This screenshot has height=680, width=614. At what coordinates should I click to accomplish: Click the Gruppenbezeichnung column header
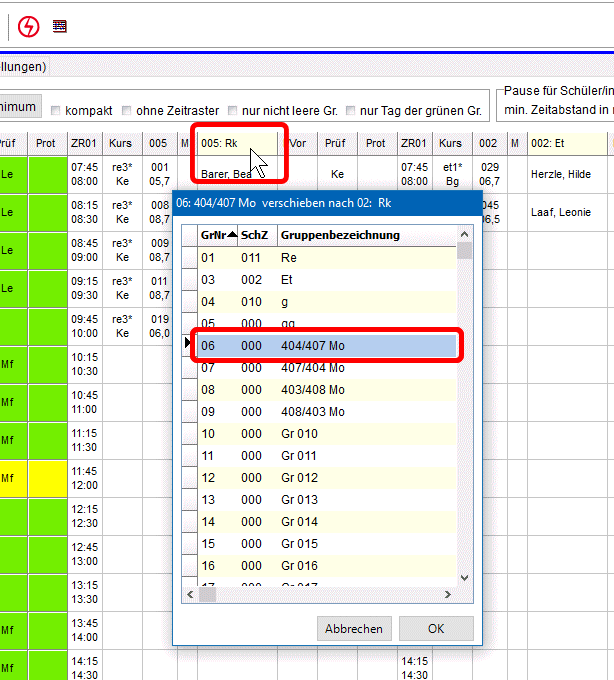(x=340, y=235)
